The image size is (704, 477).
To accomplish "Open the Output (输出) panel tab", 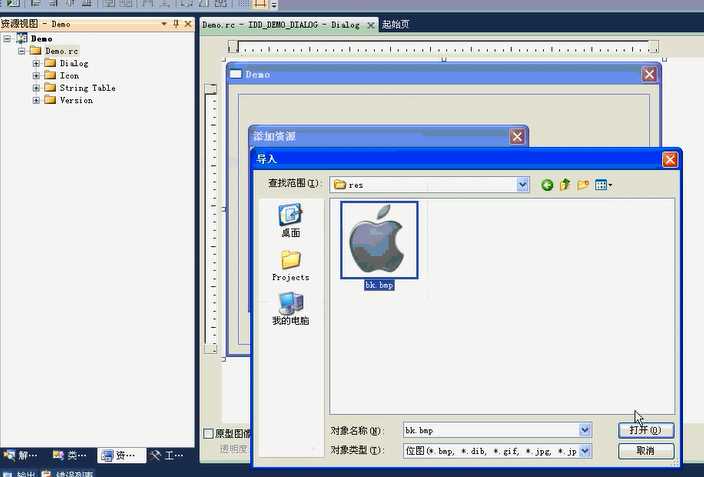I will click(x=20, y=474).
